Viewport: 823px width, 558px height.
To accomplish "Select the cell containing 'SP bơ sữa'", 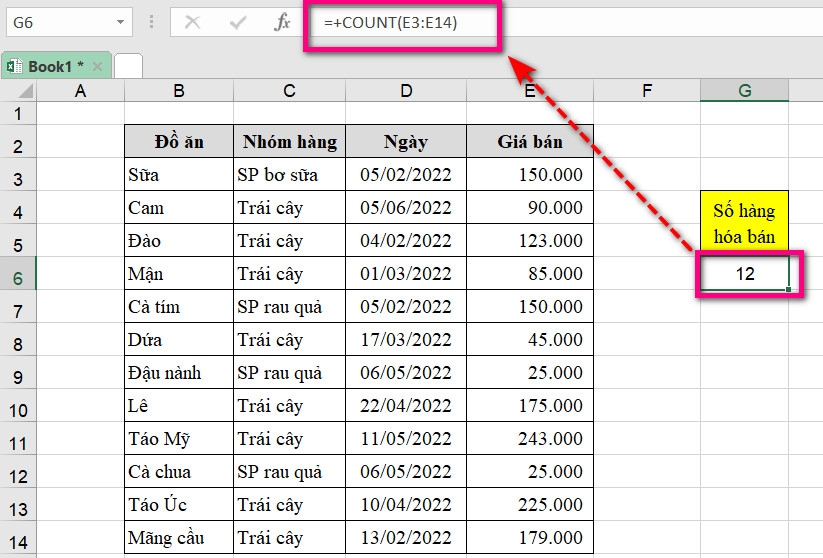I will click(x=289, y=174).
